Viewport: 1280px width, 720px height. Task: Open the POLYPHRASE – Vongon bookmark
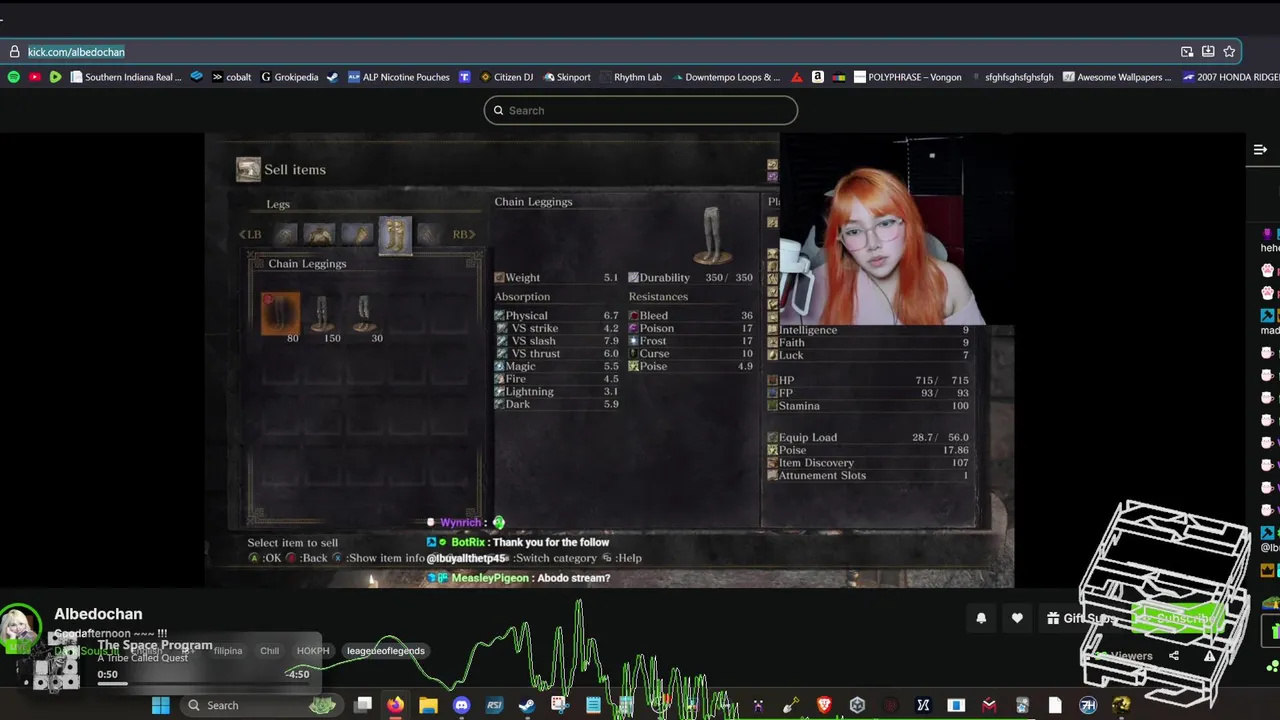tap(907, 77)
